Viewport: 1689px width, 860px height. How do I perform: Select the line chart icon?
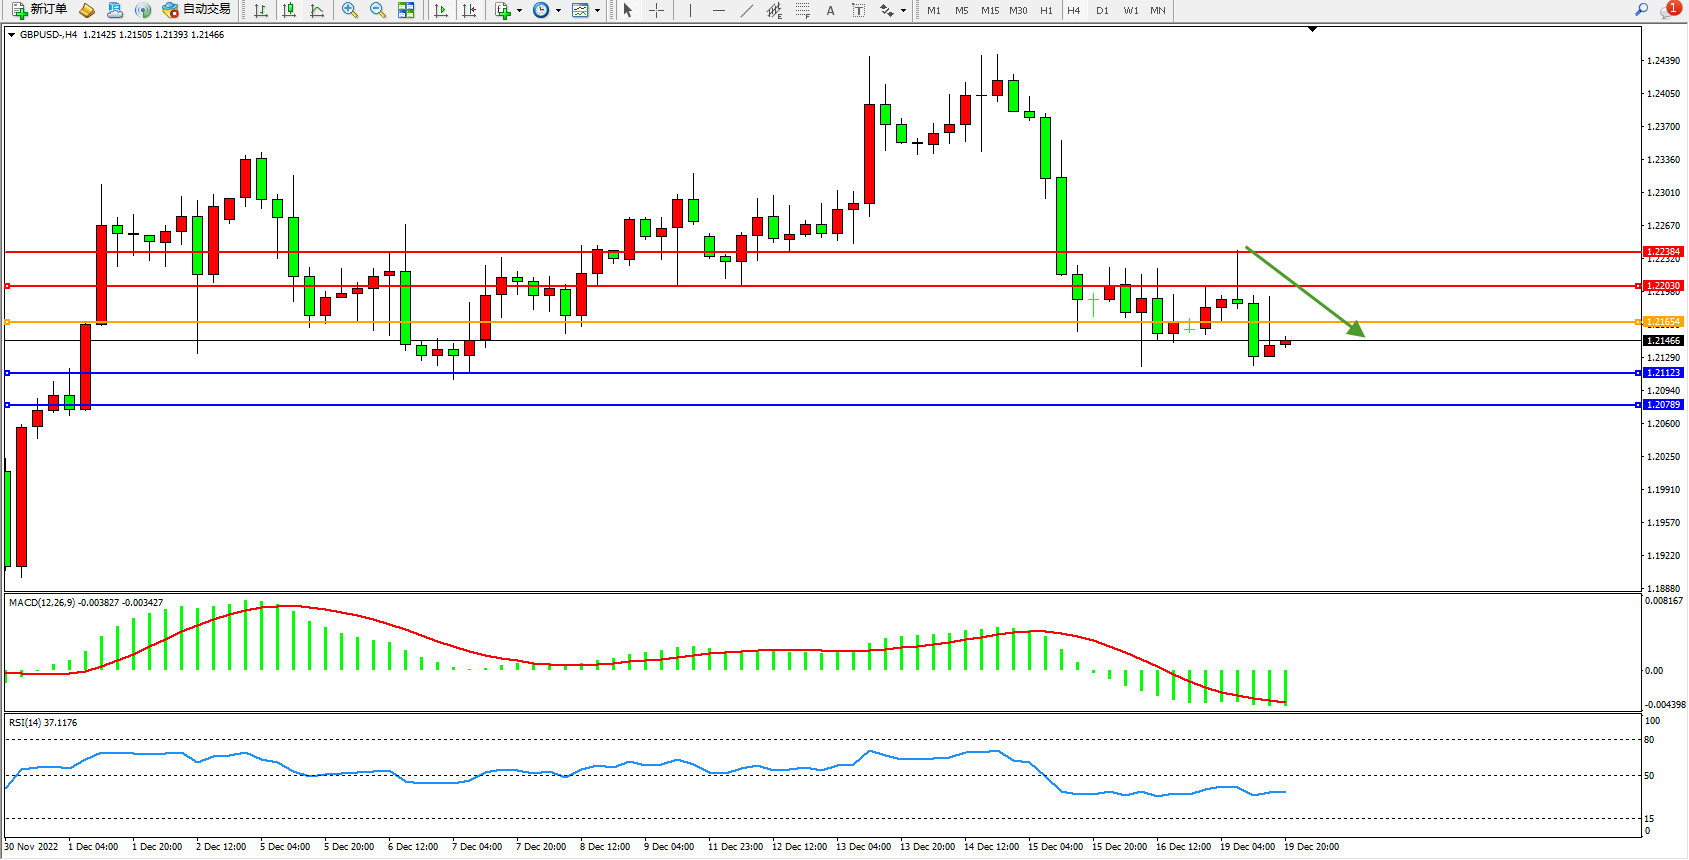pyautogui.click(x=317, y=10)
